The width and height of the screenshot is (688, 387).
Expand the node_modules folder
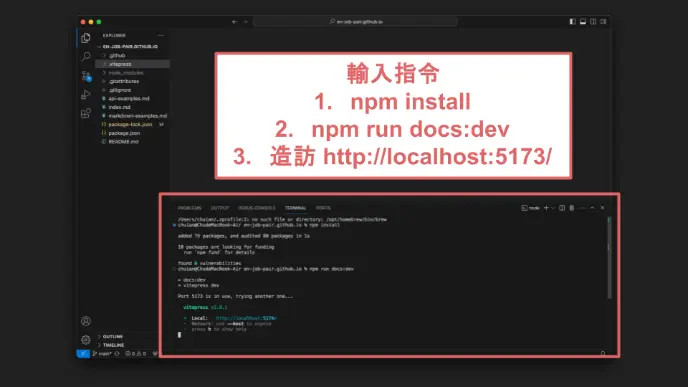point(132,73)
